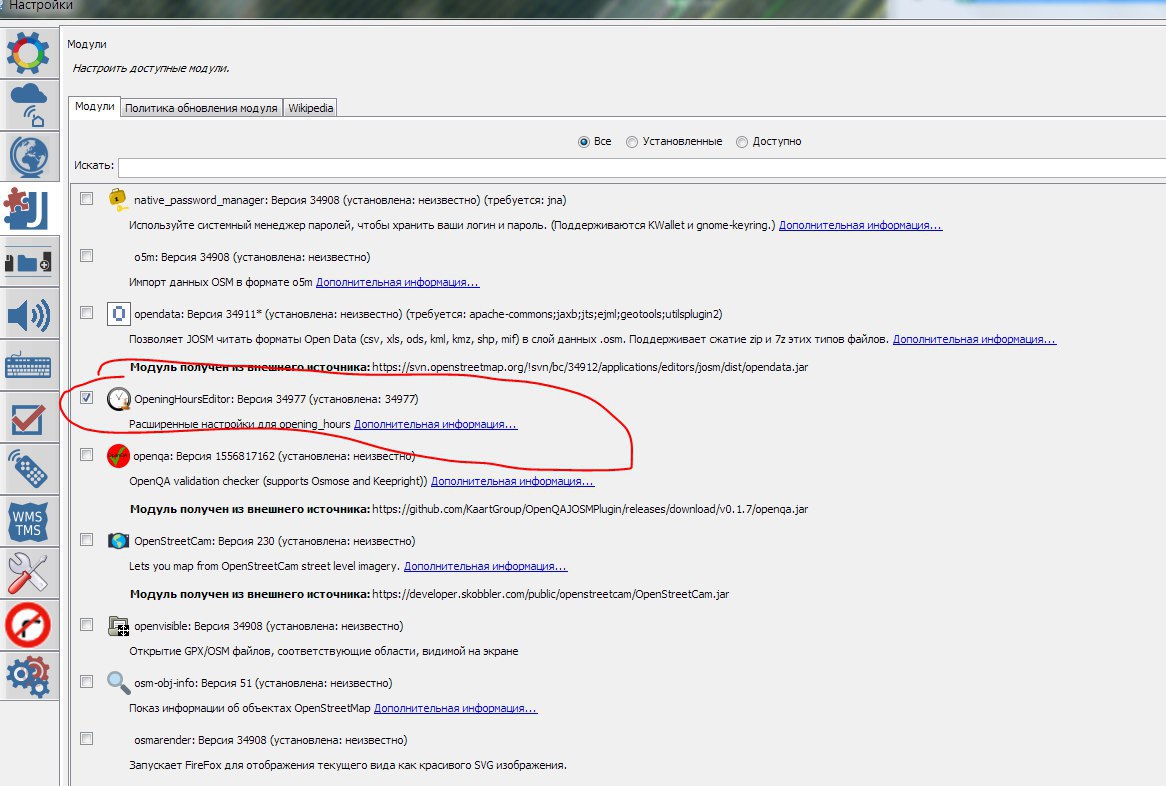This screenshot has height=786, width=1166.
Task: Open more info link for osm-obj-info
Action: [x=456, y=709]
